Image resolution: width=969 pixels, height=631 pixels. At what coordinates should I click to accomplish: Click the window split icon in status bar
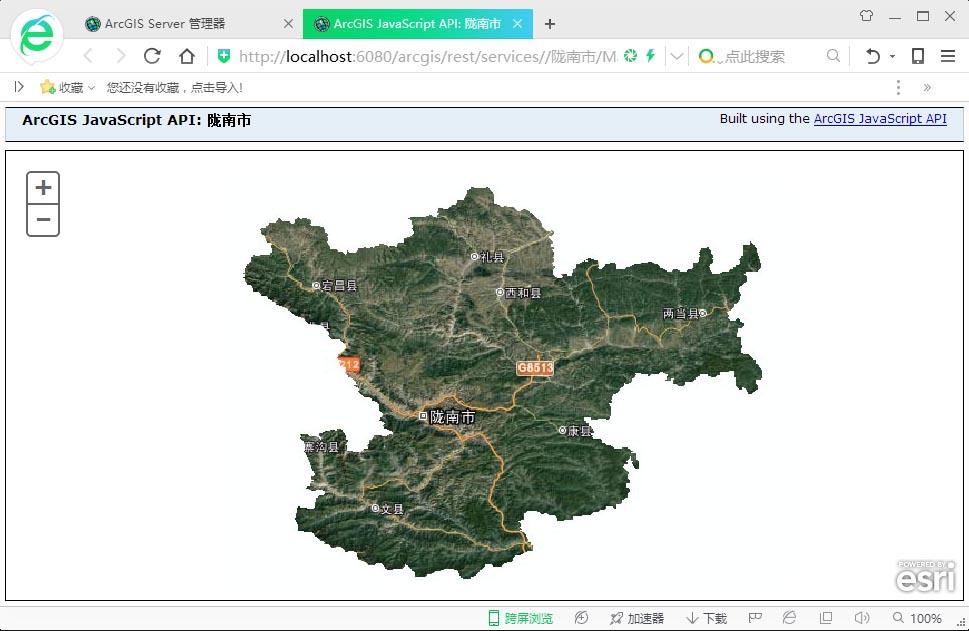tap(826, 617)
